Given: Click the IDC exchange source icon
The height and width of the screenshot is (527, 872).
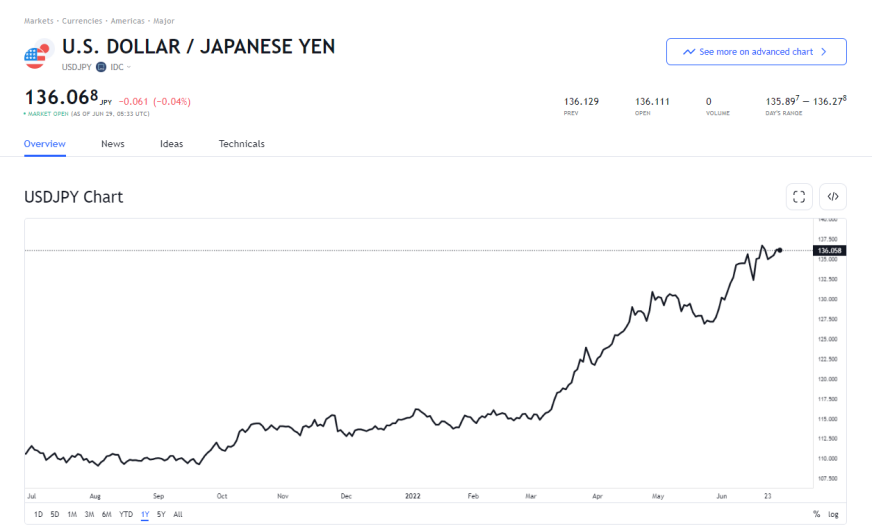Looking at the screenshot, I should click(101, 67).
